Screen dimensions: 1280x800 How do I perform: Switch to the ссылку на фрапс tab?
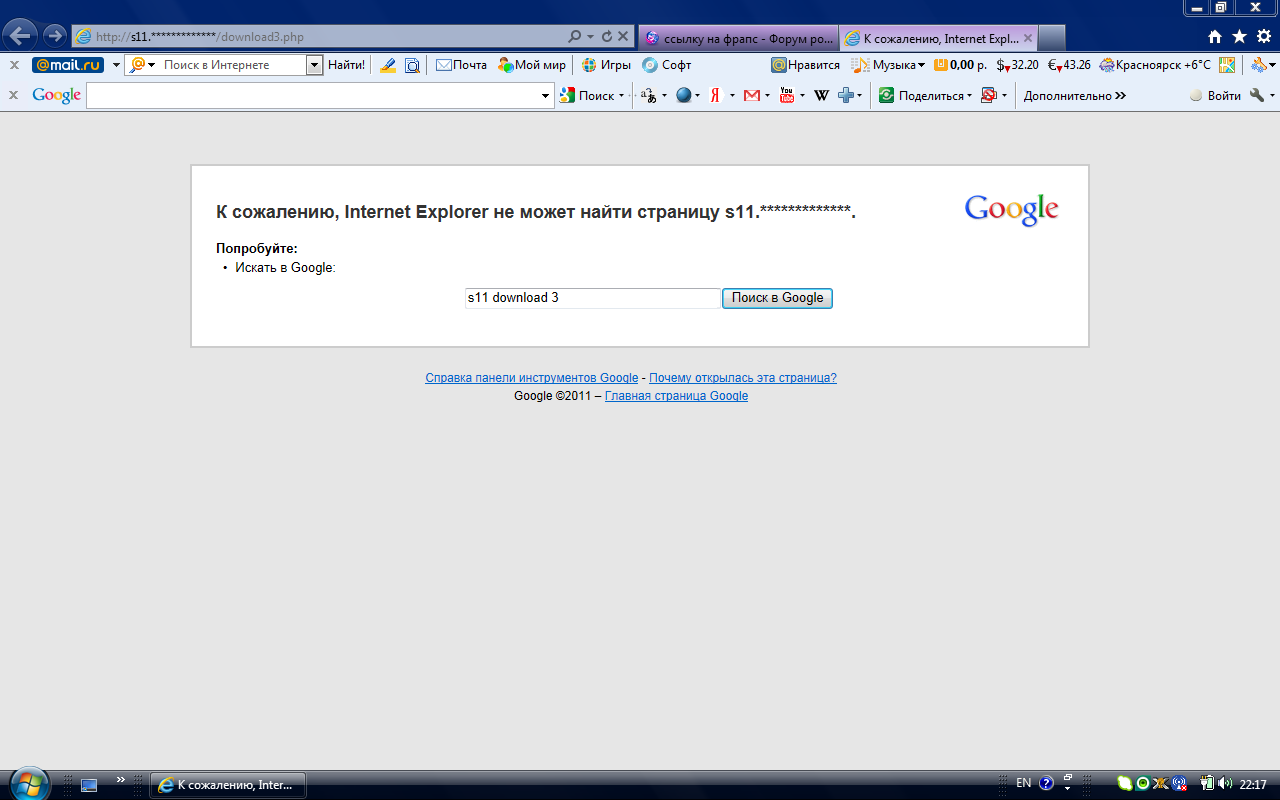click(738, 38)
